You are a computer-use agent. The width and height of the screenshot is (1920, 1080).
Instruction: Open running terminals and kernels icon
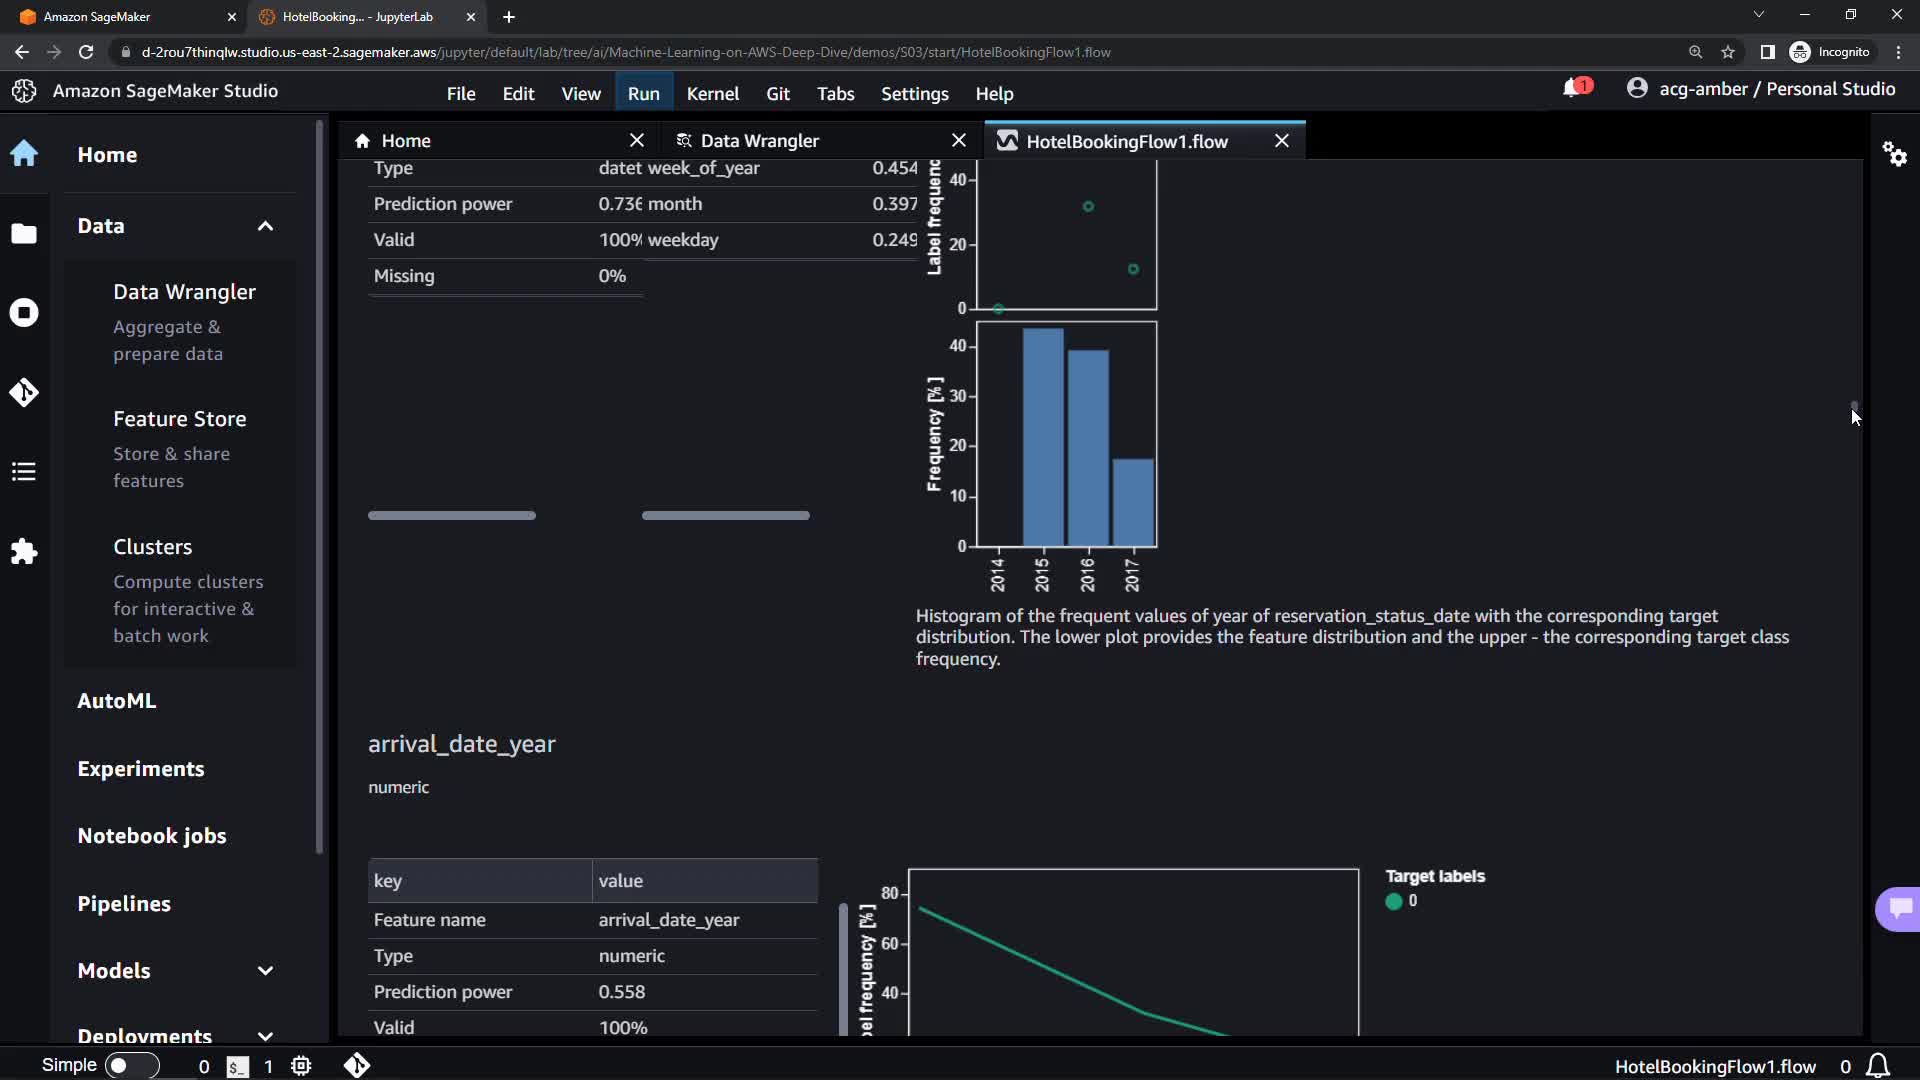click(24, 313)
